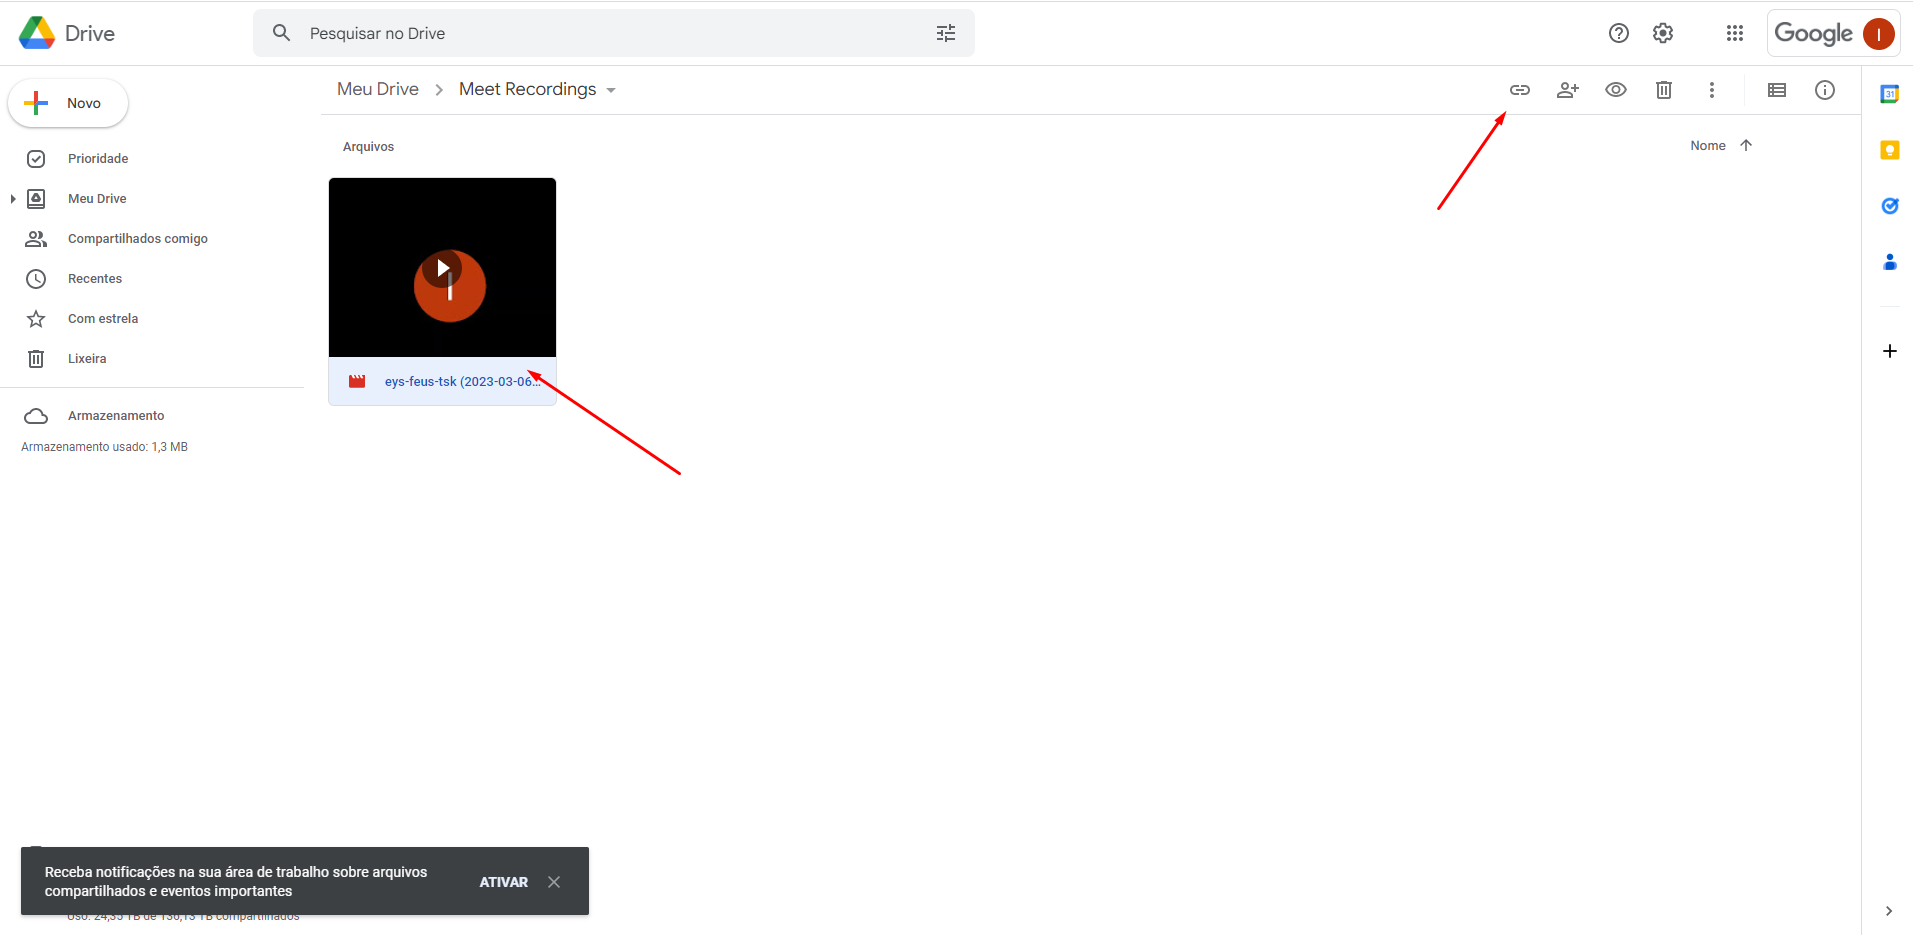Copy link with the get link icon
This screenshot has height=935, width=1913.
point(1520,90)
